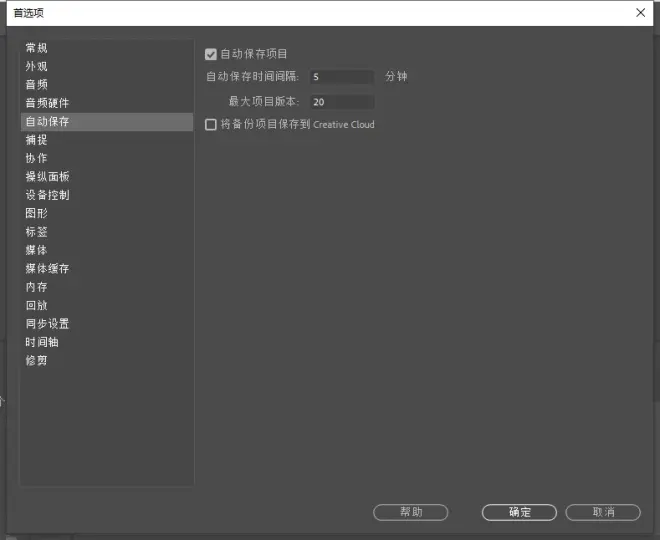Enable 将备份项目保存到 Creative Cloud checkbox
Image resolution: width=660 pixels, height=540 pixels.
point(210,125)
